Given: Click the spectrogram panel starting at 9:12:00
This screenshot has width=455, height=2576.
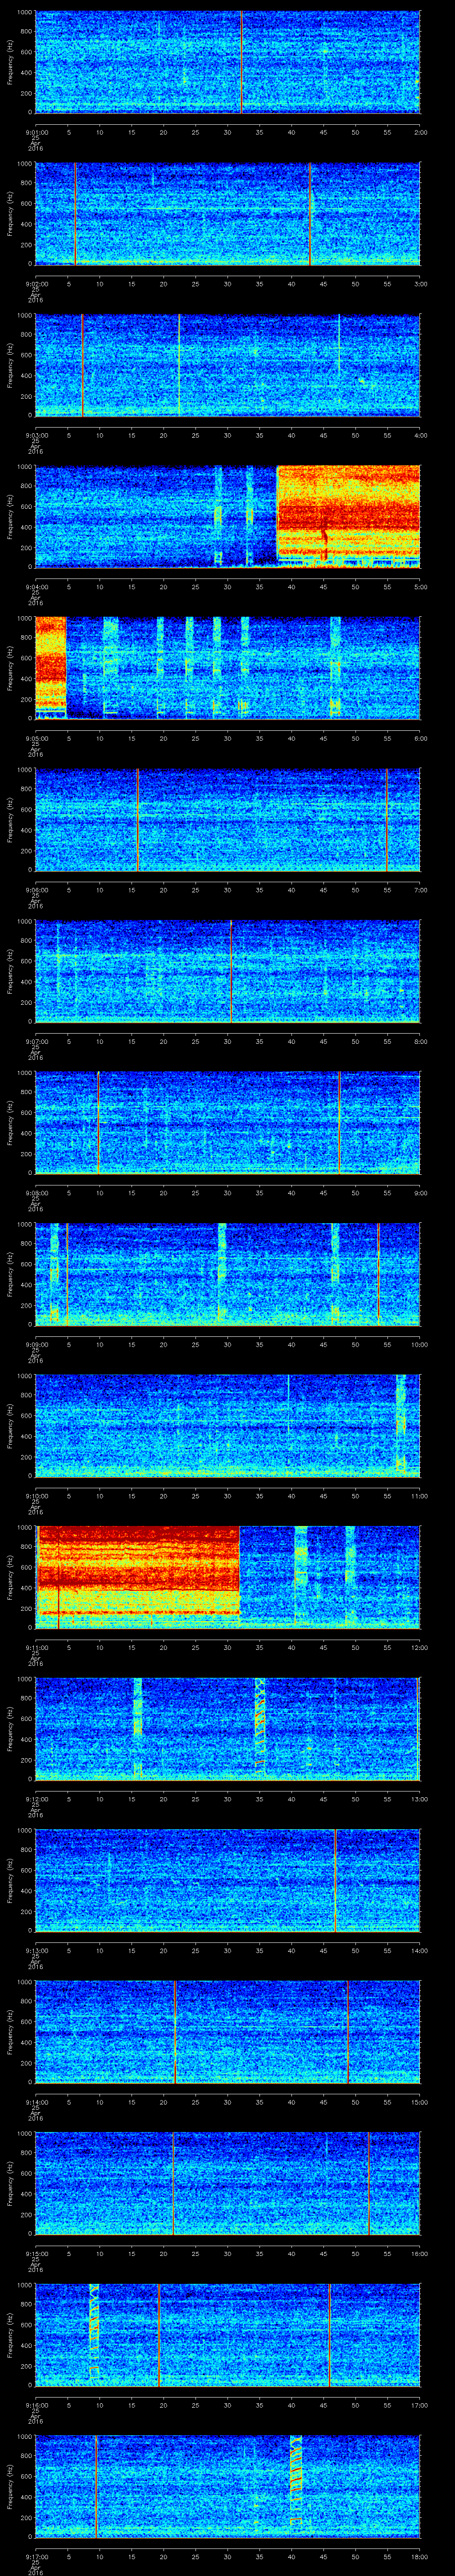Looking at the screenshot, I should pos(227,1729).
